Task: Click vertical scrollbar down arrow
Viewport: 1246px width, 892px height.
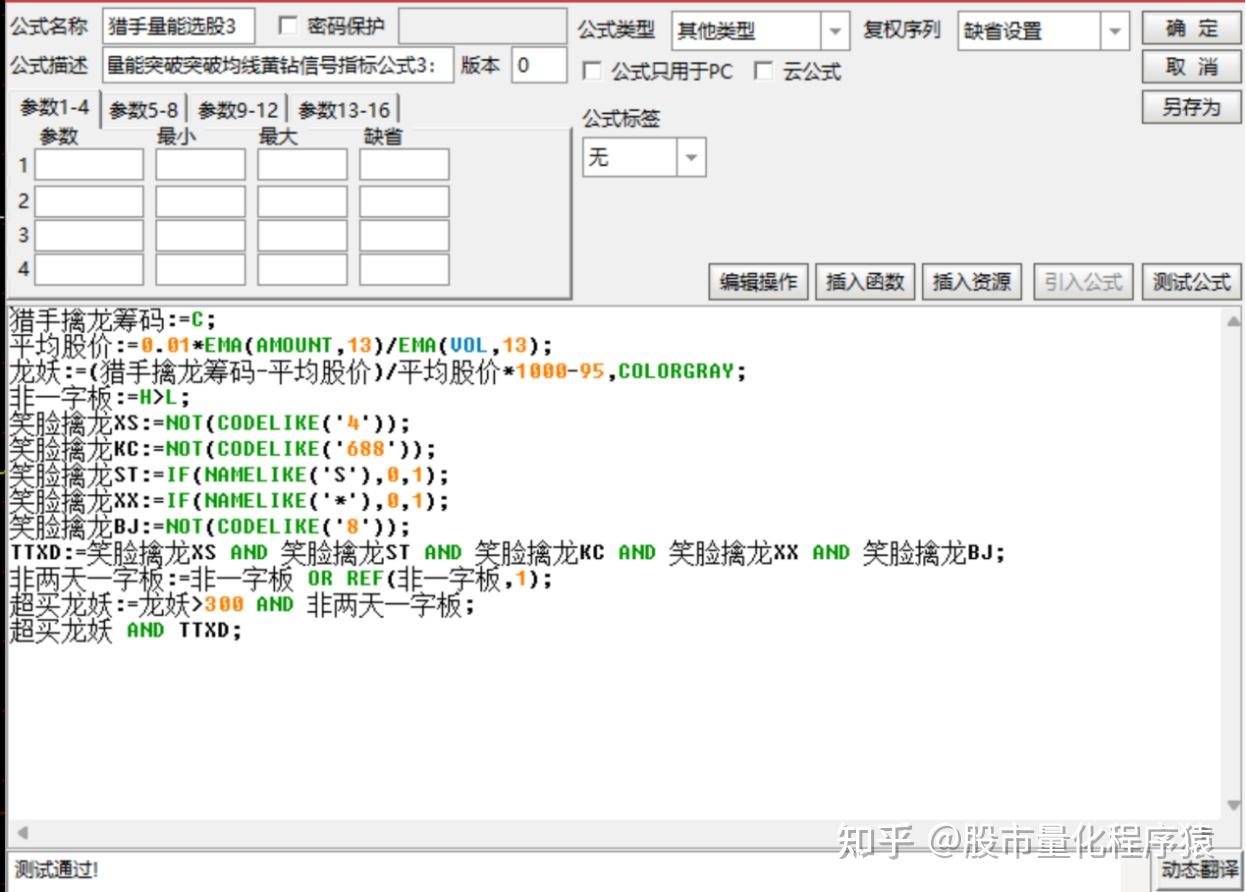Action: point(1233,807)
